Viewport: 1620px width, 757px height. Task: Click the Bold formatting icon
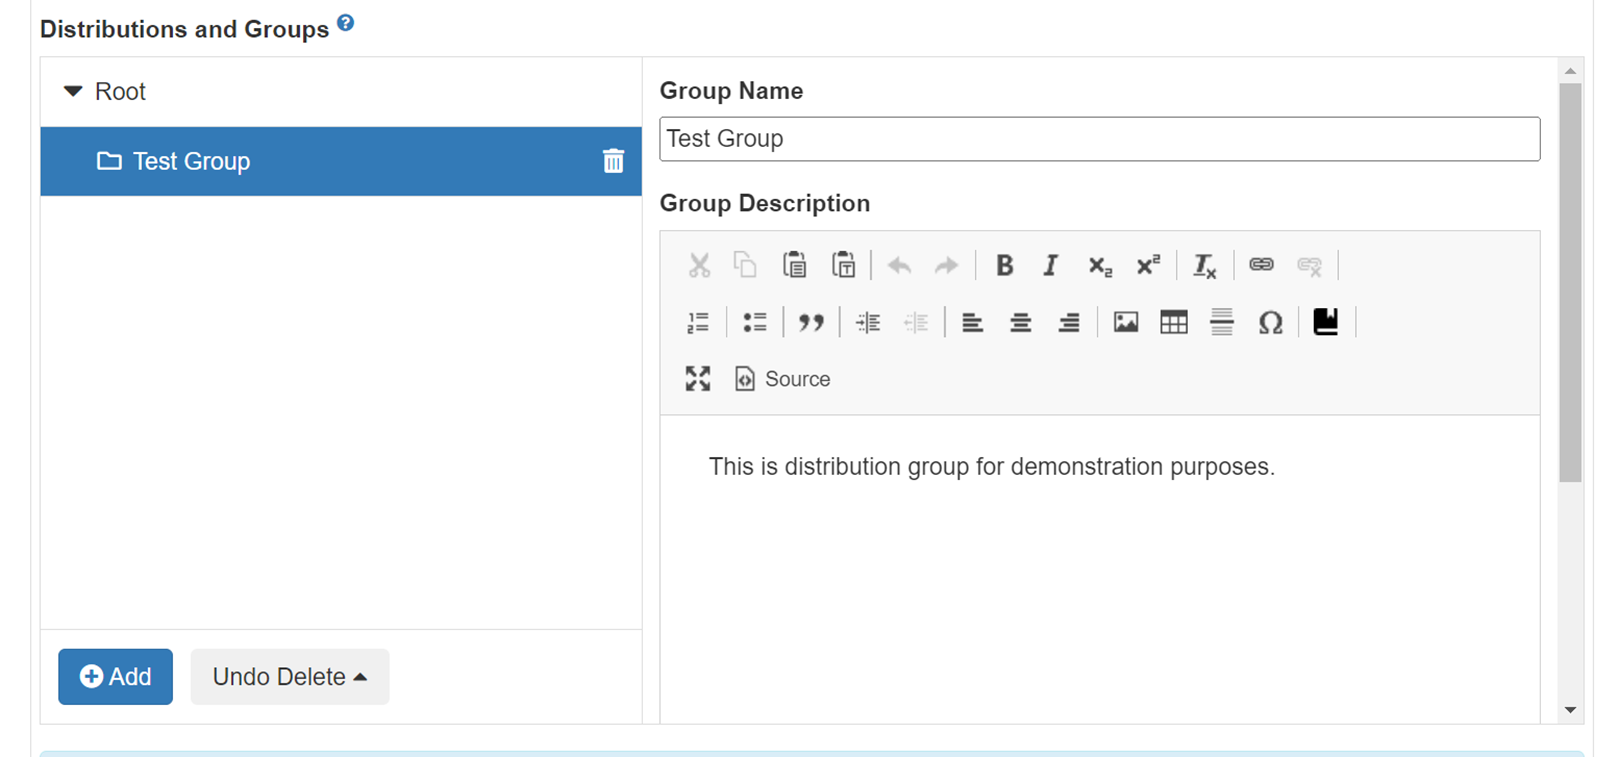pyautogui.click(x=1004, y=265)
